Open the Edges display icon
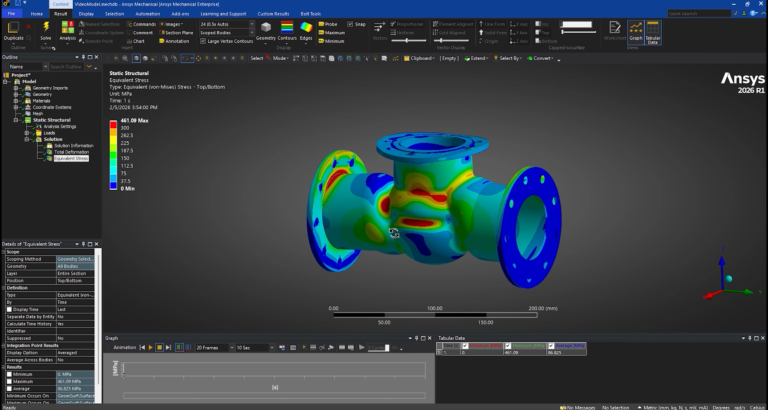 (x=306, y=27)
